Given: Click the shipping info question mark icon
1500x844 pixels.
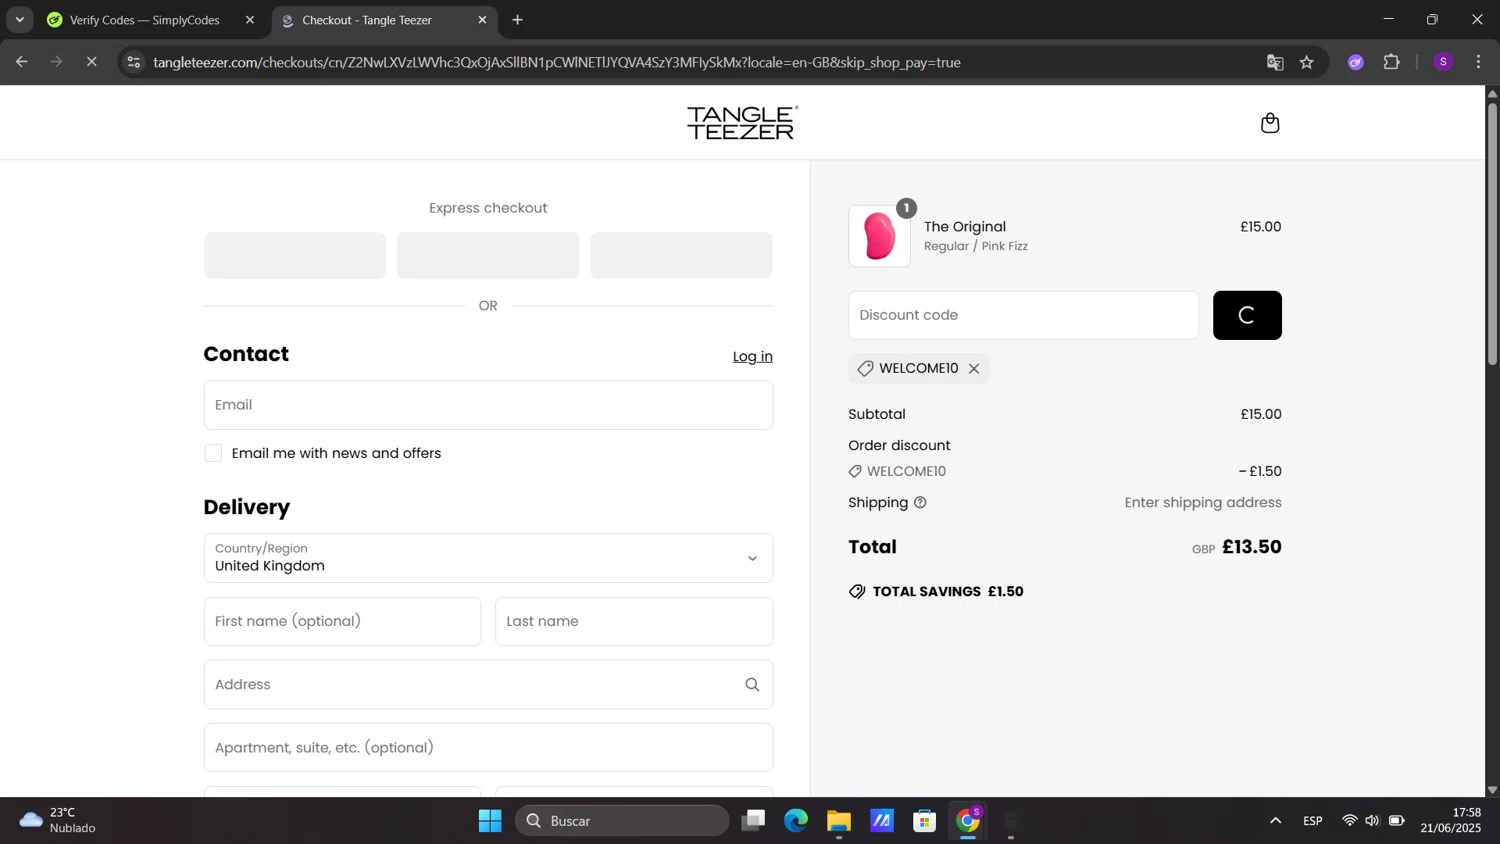Looking at the screenshot, I should click(x=920, y=503).
